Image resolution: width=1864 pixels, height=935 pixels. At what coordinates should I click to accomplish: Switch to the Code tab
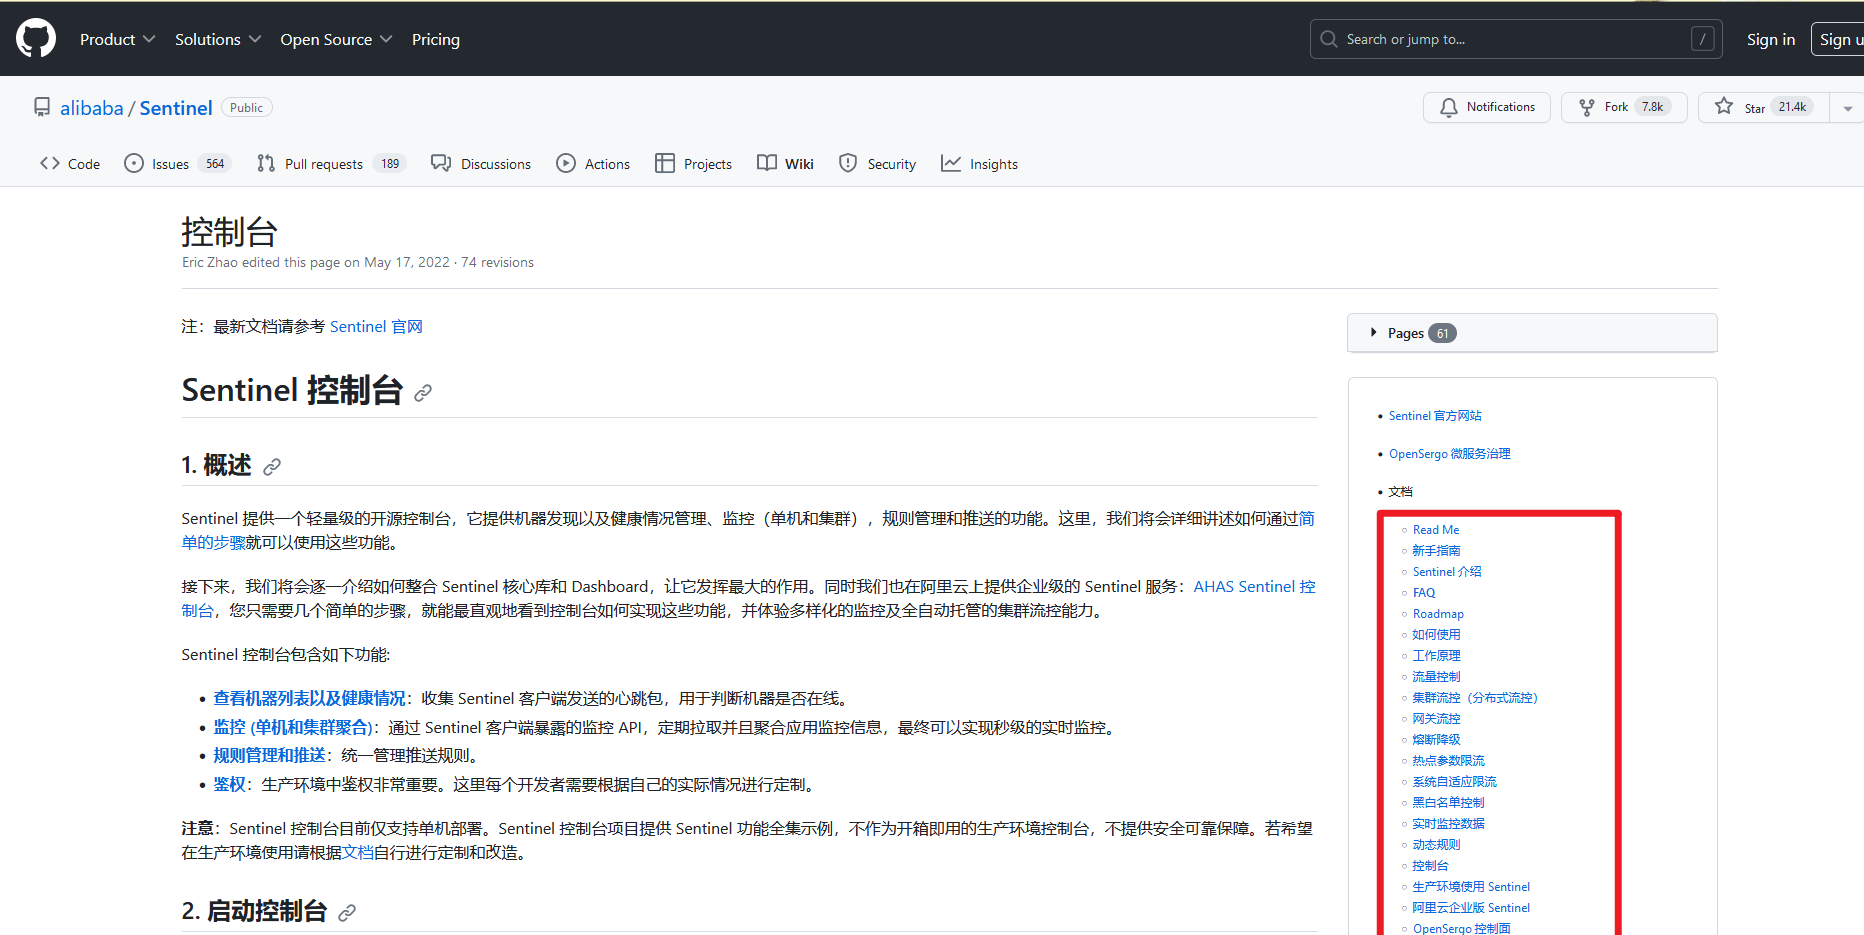pyautogui.click(x=70, y=164)
